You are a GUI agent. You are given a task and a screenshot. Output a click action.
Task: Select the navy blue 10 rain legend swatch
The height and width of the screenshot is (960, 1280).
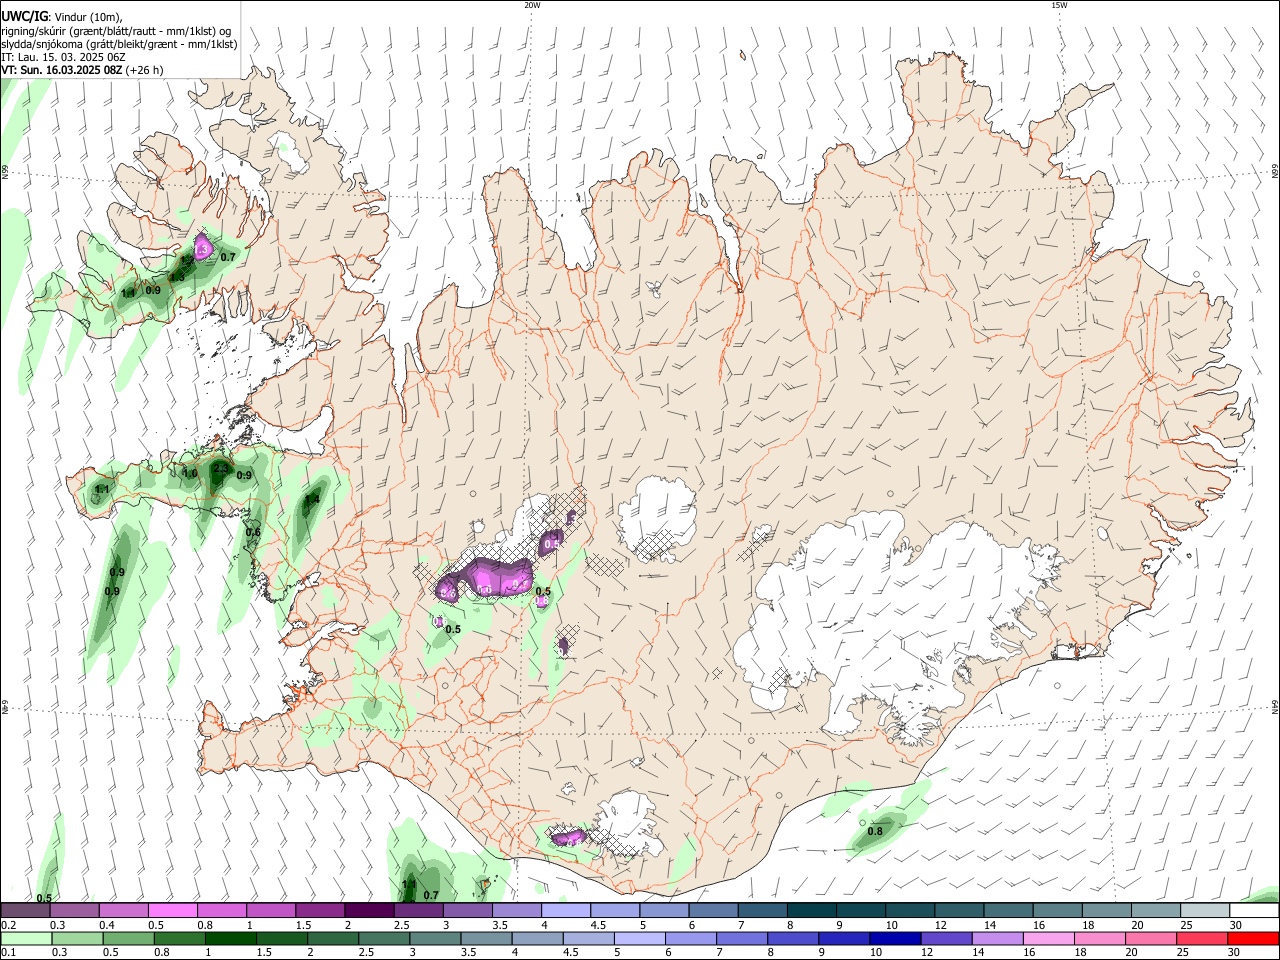(x=896, y=938)
